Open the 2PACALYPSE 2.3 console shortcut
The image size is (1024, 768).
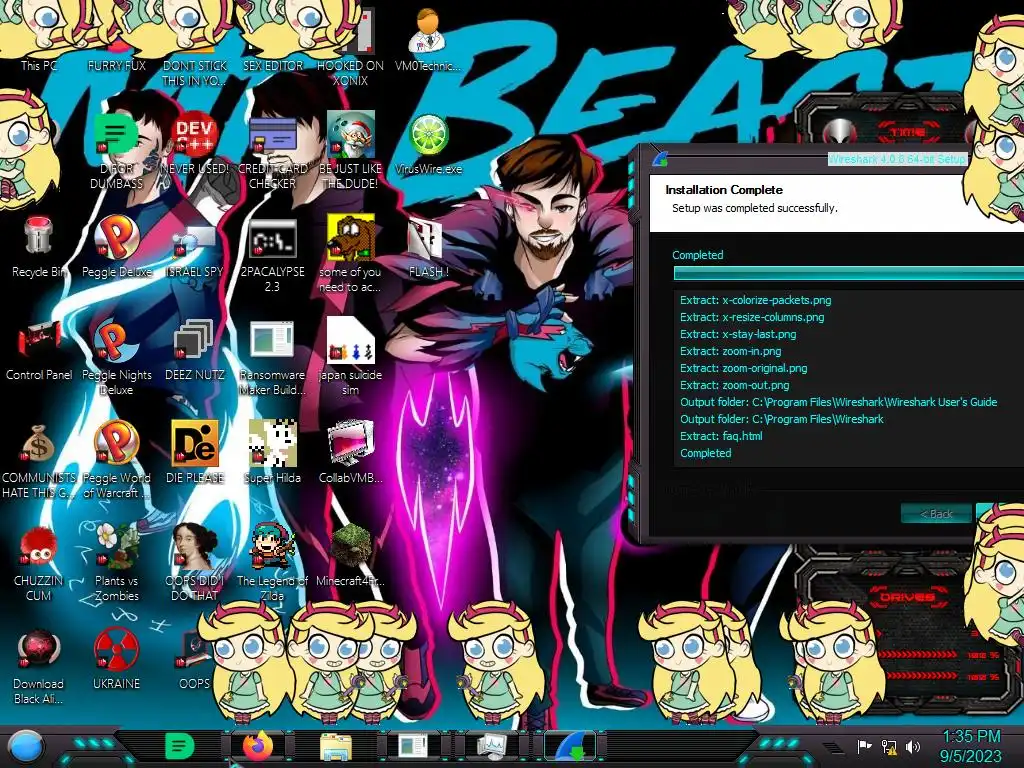pyautogui.click(x=272, y=253)
